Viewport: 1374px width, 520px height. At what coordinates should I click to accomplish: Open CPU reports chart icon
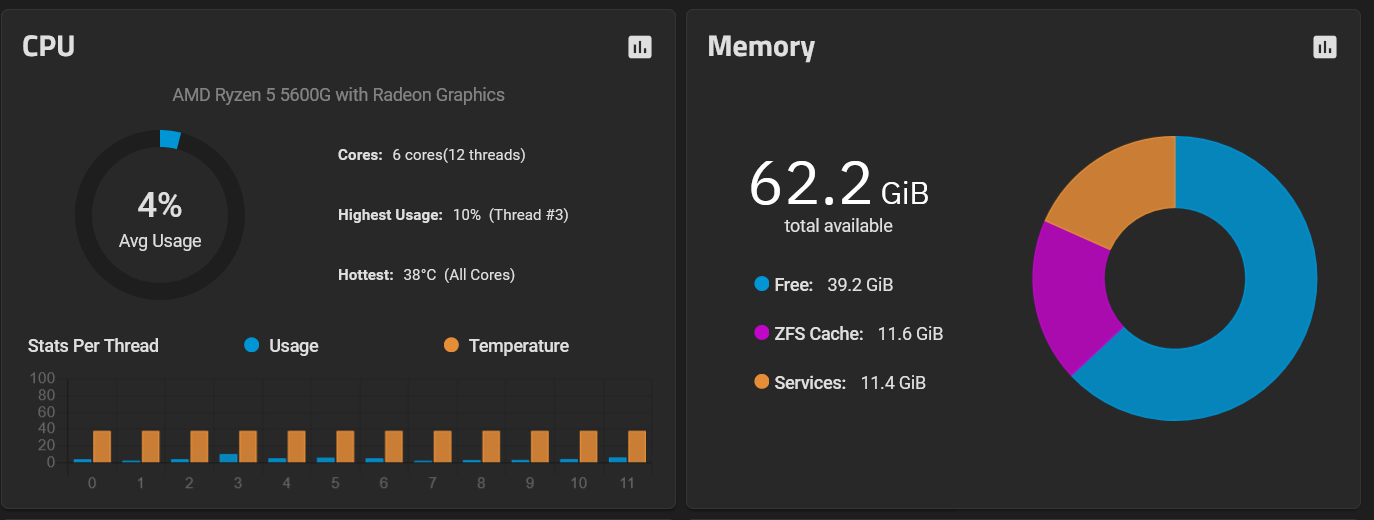coord(640,47)
